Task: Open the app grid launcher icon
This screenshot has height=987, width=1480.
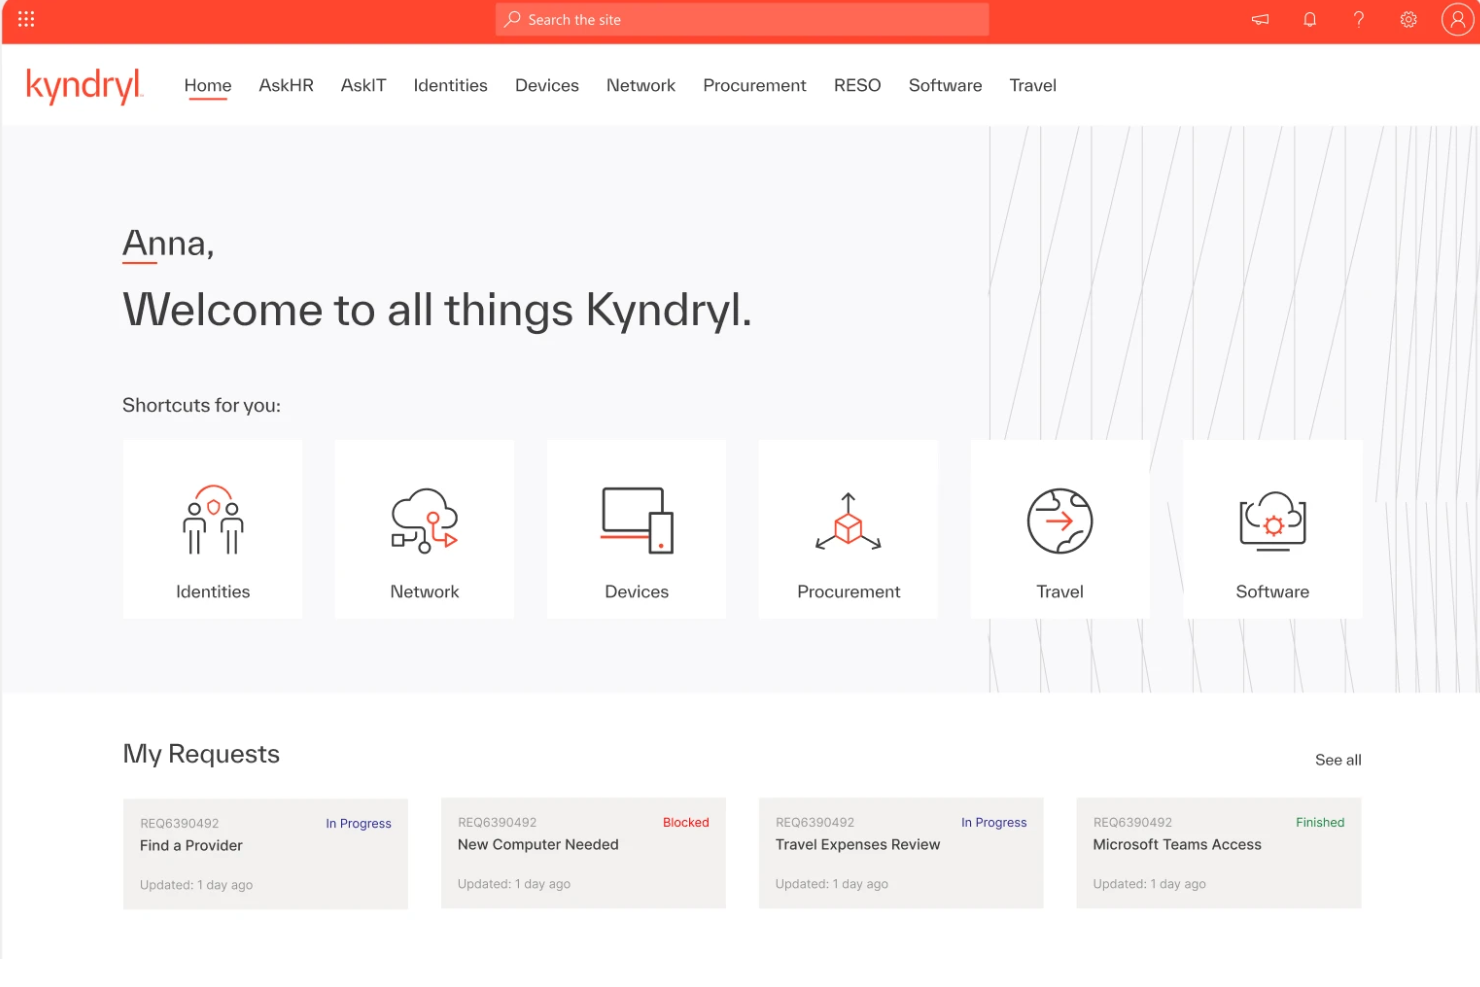Action: (25, 18)
